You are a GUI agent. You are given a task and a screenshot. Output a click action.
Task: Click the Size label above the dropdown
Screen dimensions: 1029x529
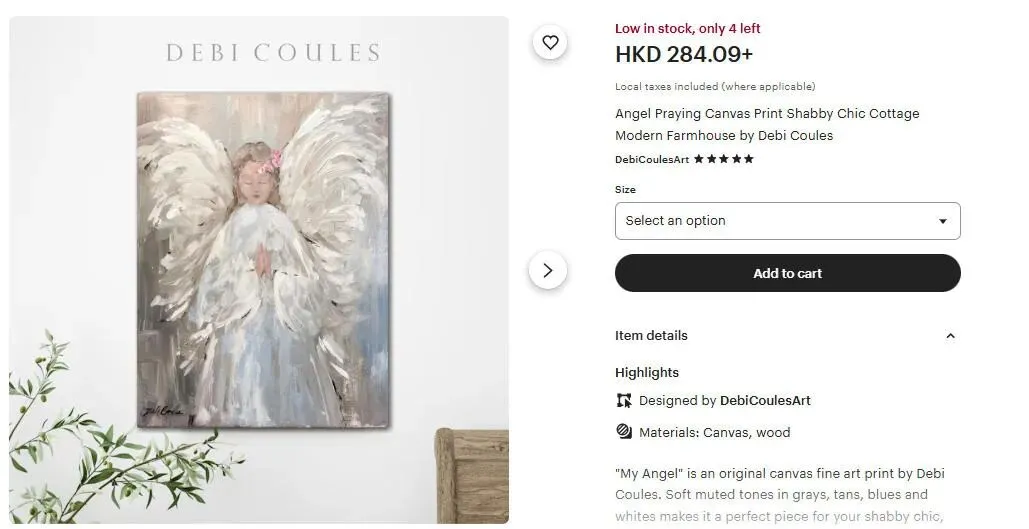[x=625, y=189]
